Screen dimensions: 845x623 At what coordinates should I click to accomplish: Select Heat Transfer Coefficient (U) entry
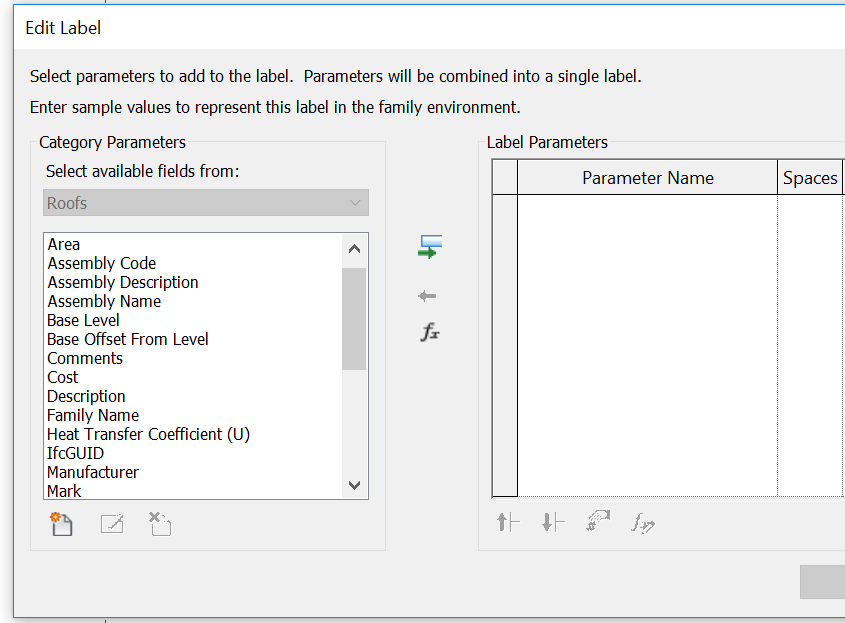(x=148, y=434)
